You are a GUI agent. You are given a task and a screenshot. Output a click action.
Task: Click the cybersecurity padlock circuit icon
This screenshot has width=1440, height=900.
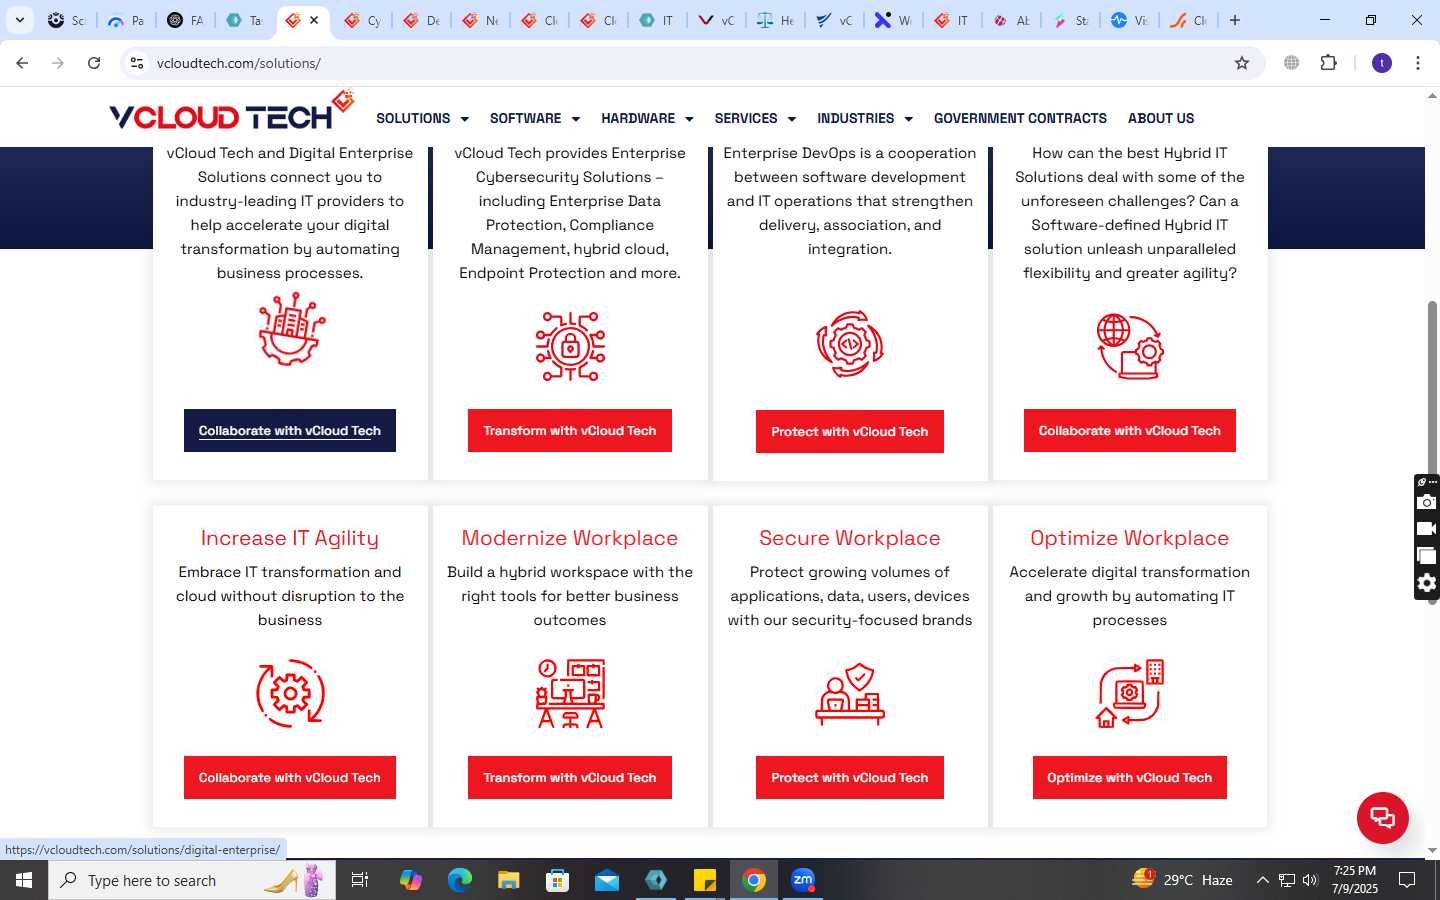coord(570,346)
